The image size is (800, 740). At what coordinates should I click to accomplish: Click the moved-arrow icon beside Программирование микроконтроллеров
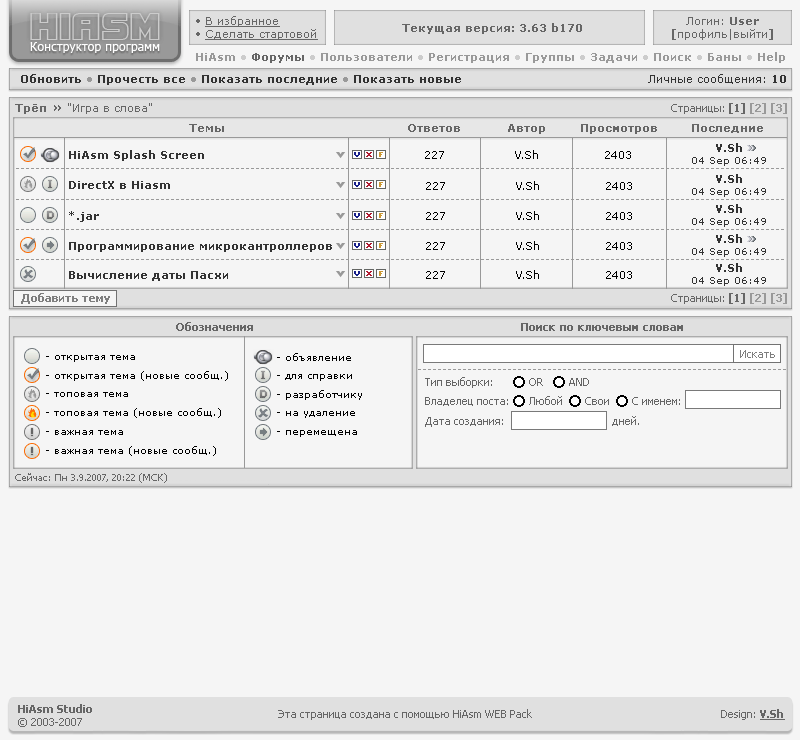coord(50,245)
